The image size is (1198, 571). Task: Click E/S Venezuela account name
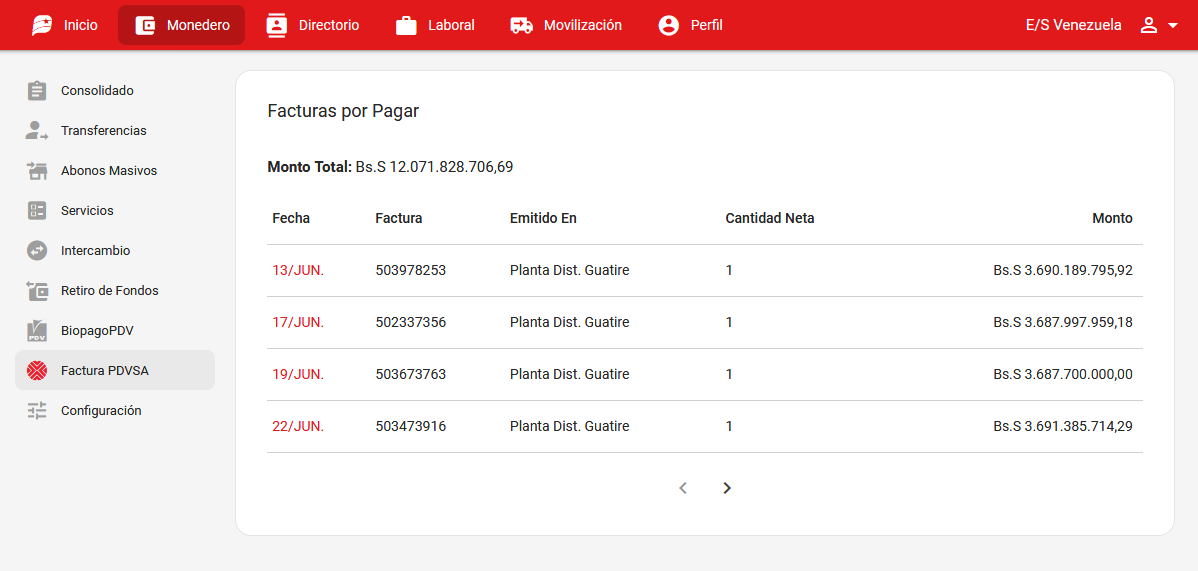coord(1073,25)
